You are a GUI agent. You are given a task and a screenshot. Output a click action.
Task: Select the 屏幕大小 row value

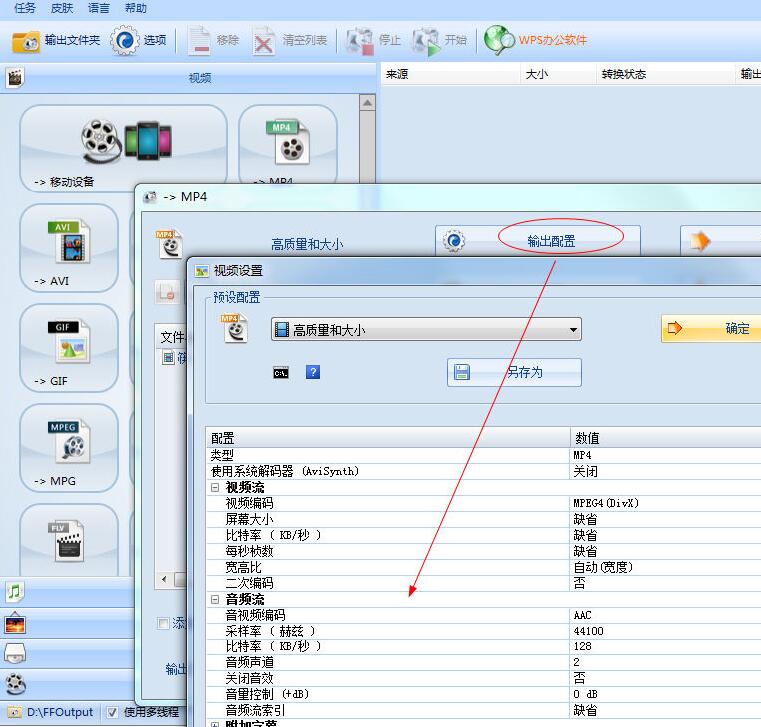pos(585,519)
